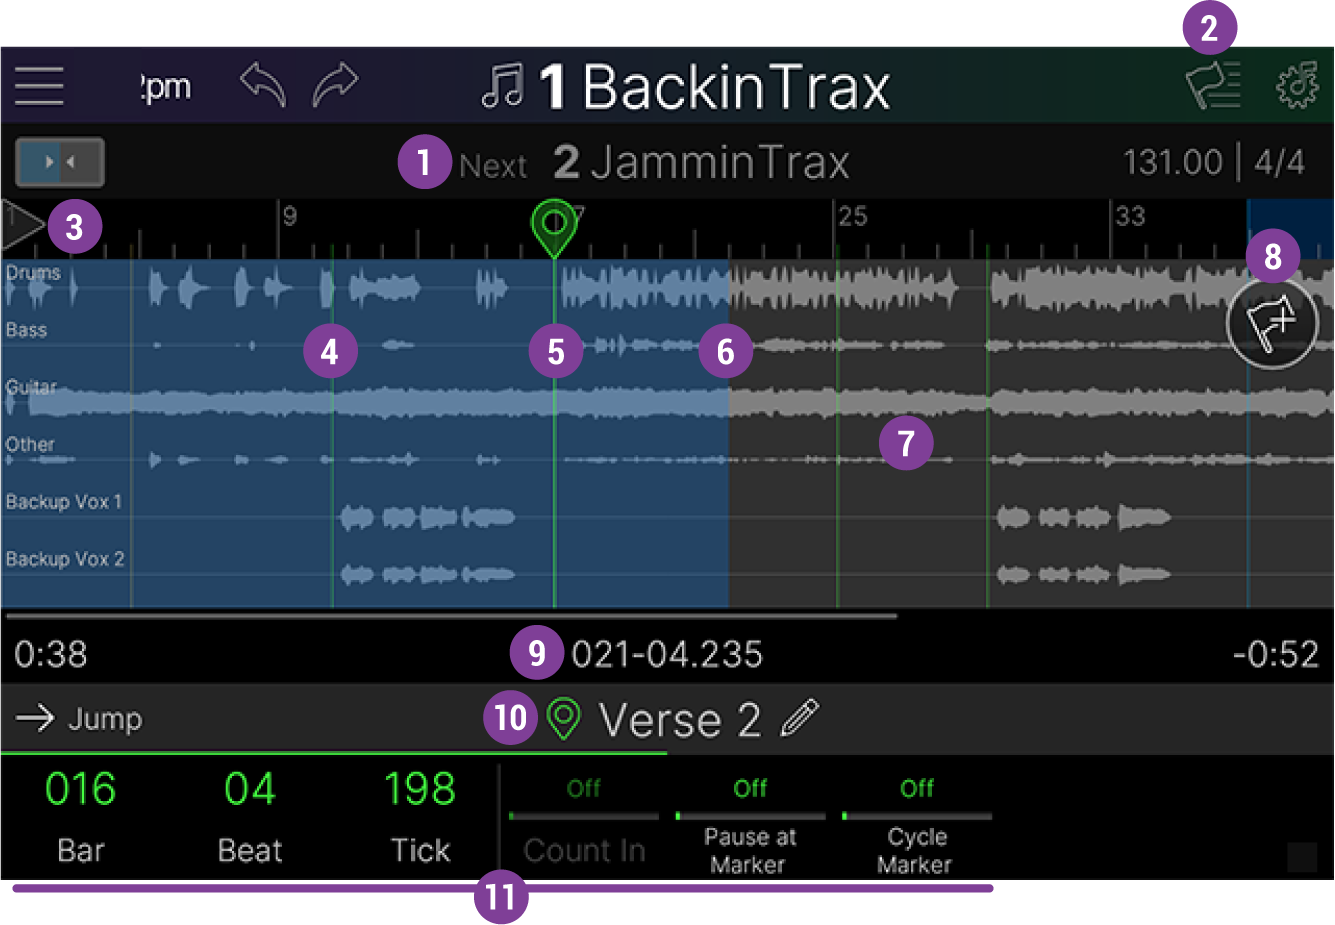
Task: Click the Jump button
Action: tap(80, 718)
